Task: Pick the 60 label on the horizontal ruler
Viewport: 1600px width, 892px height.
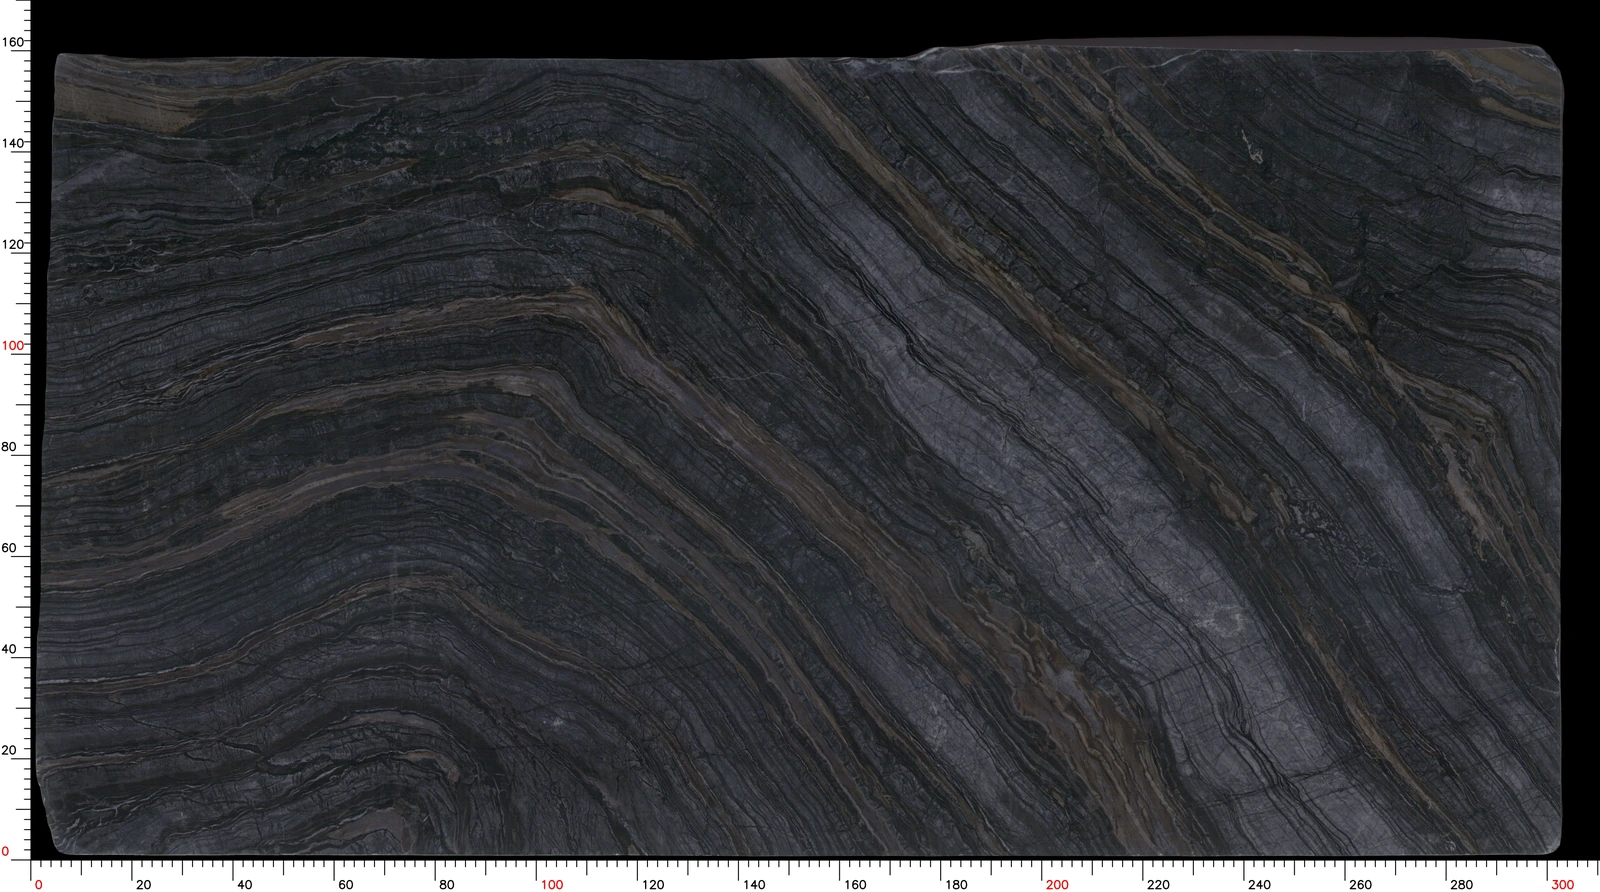Action: 346,884
